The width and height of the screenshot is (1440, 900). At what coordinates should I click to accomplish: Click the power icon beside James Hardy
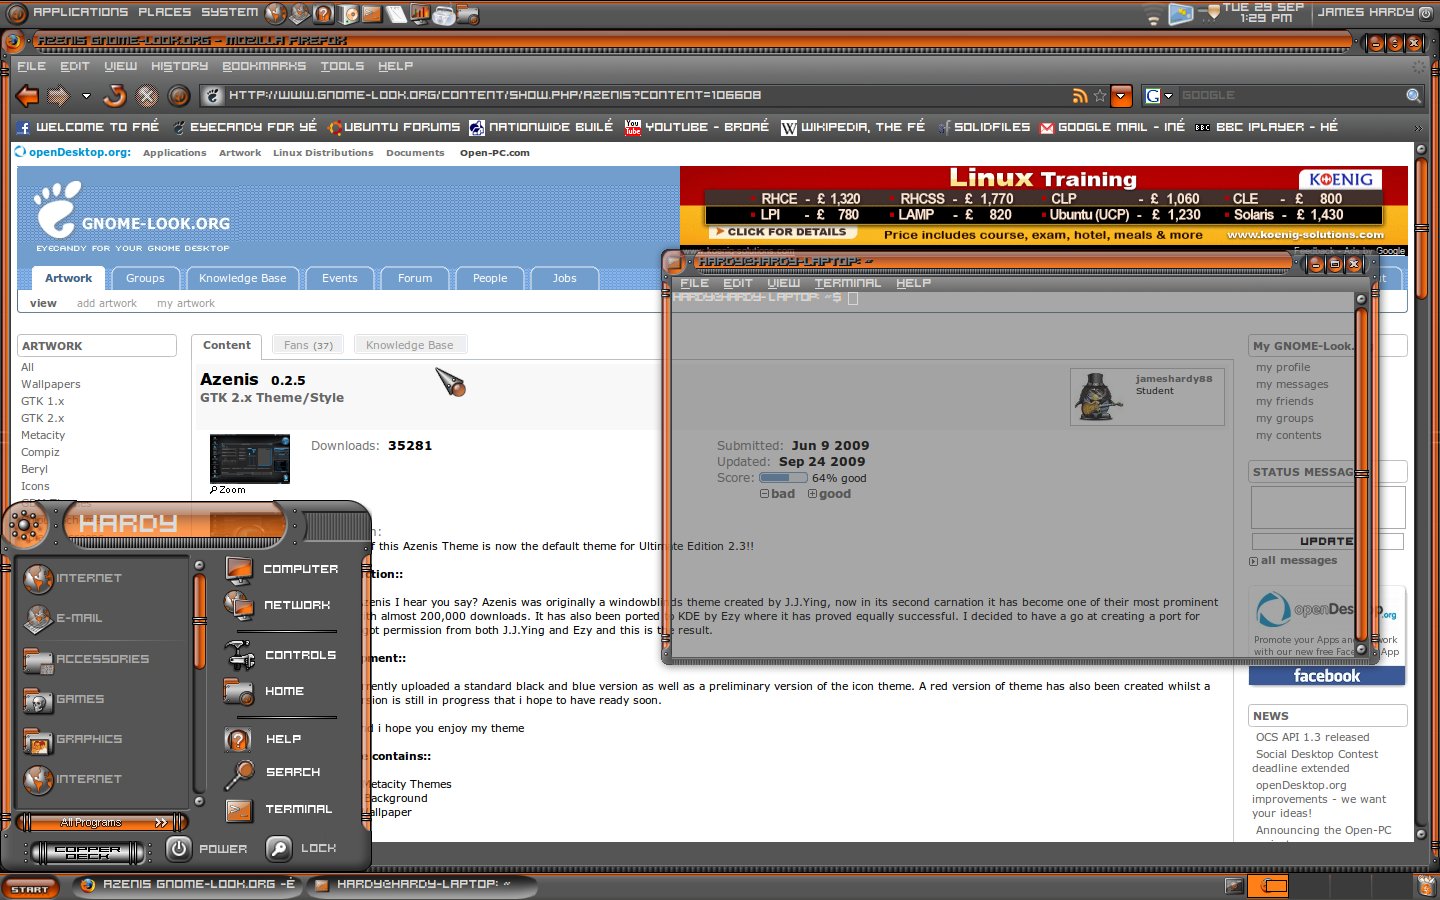click(1426, 13)
